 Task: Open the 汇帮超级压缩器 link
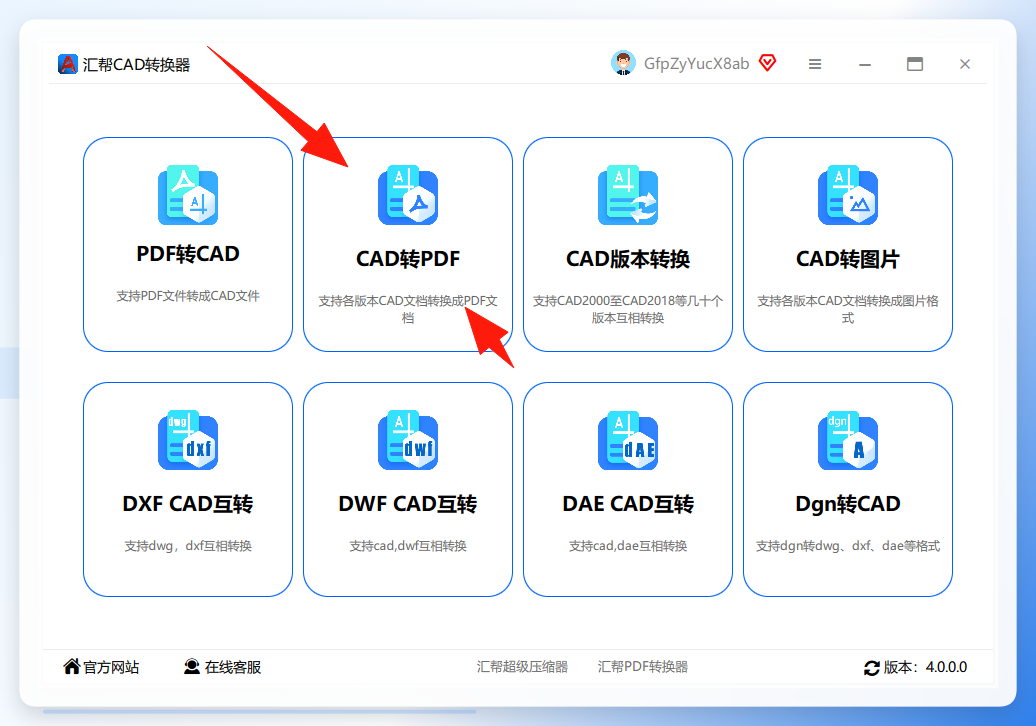point(522,667)
